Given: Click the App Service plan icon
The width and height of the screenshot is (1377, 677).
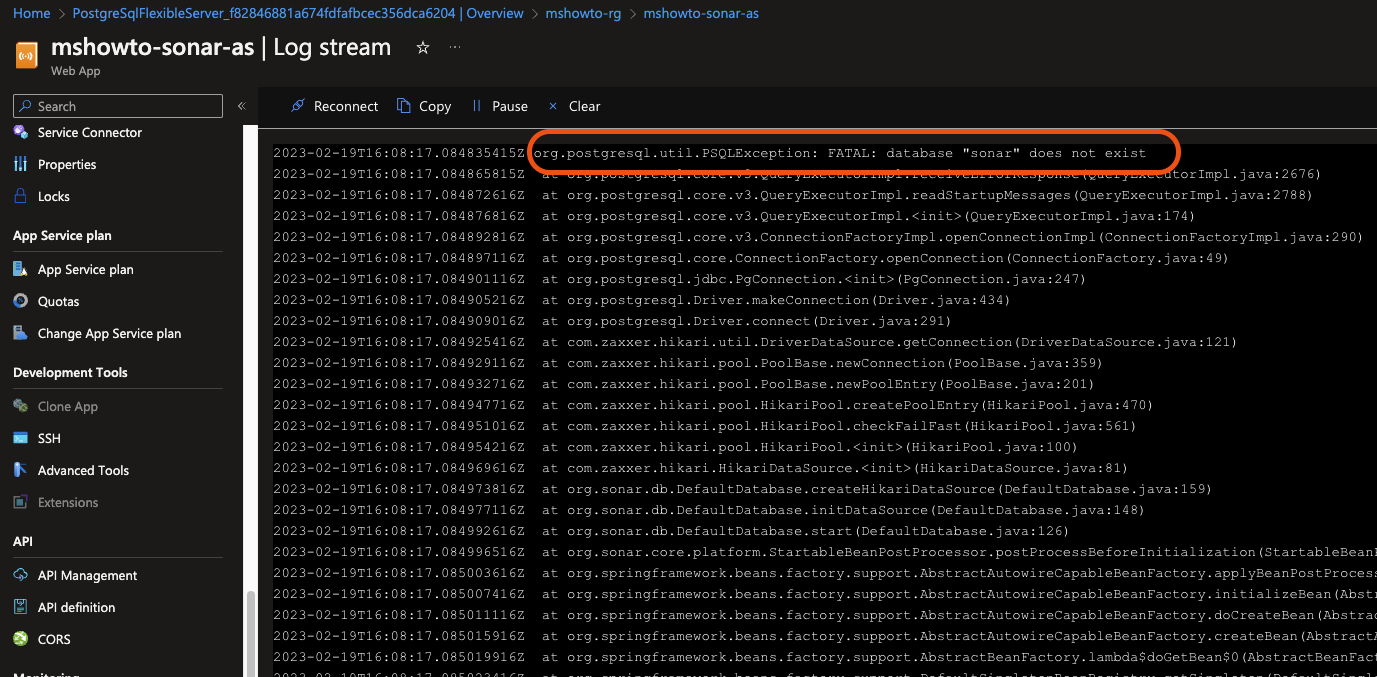Looking at the screenshot, I should 20,269.
